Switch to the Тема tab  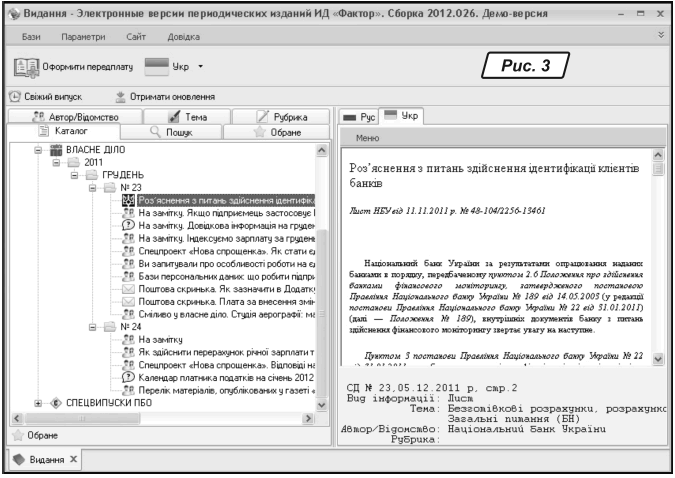point(180,117)
